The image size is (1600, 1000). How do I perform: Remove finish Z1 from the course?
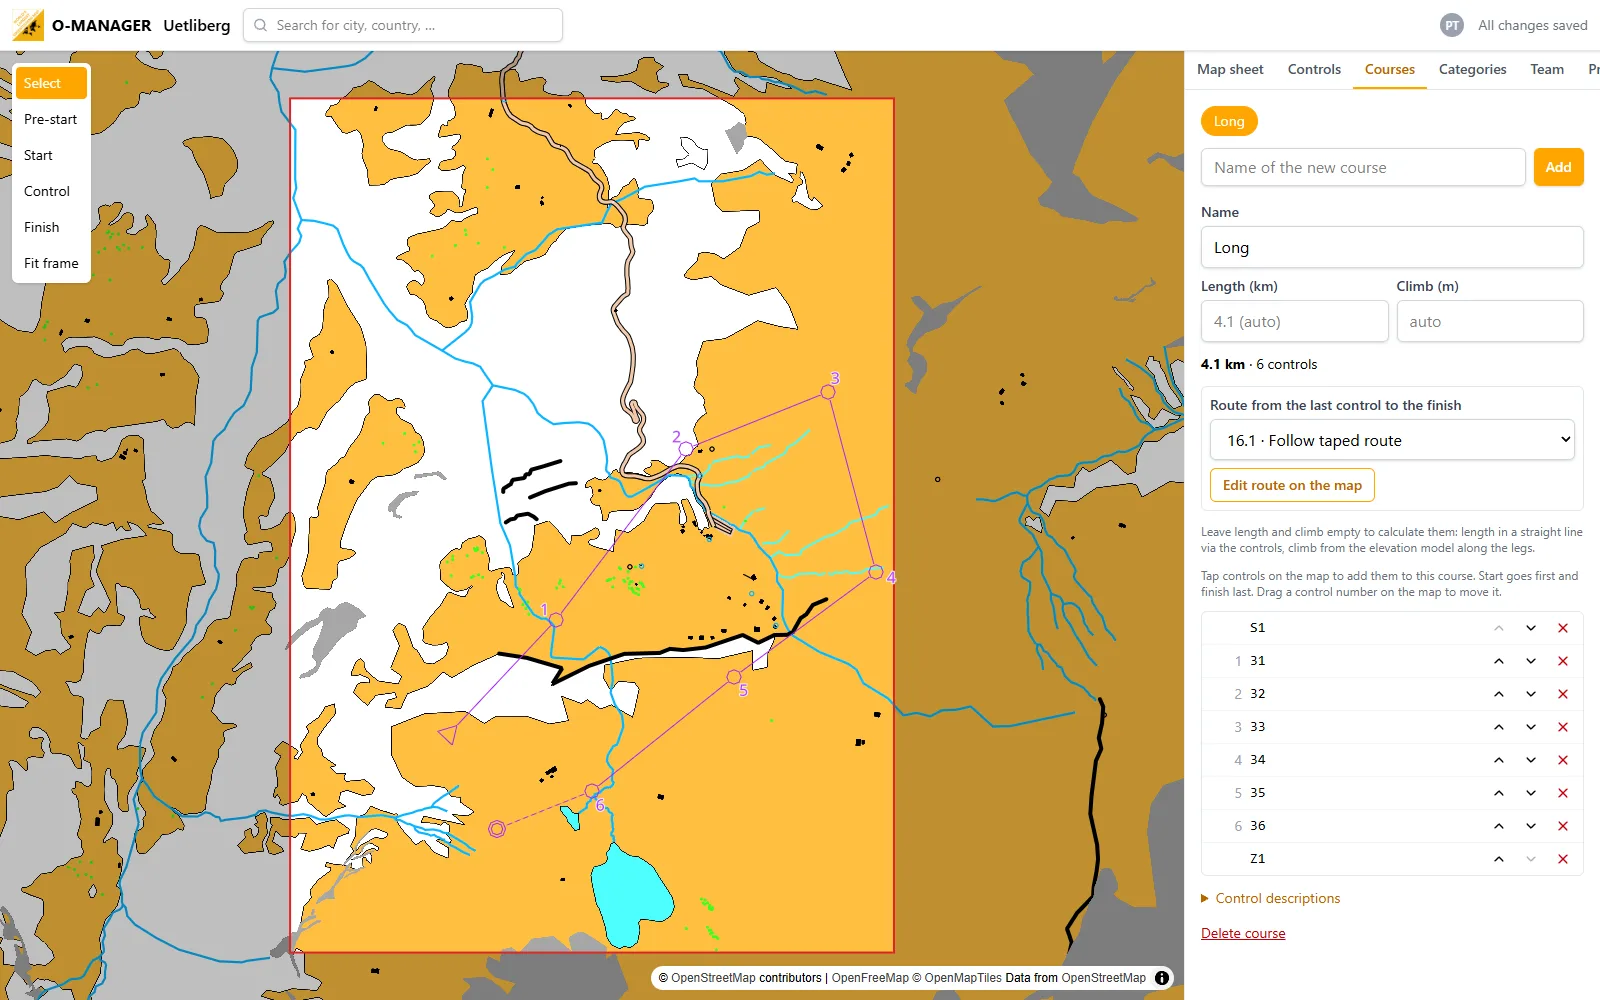[x=1563, y=859]
